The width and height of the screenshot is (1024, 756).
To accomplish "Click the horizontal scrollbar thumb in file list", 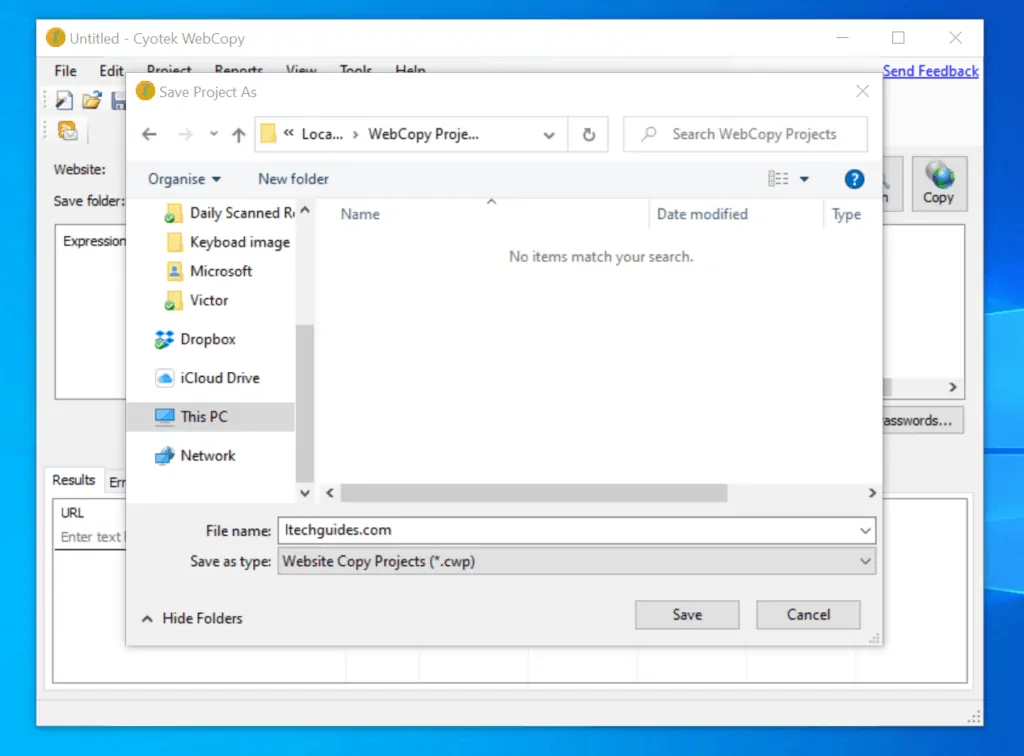I will point(534,493).
